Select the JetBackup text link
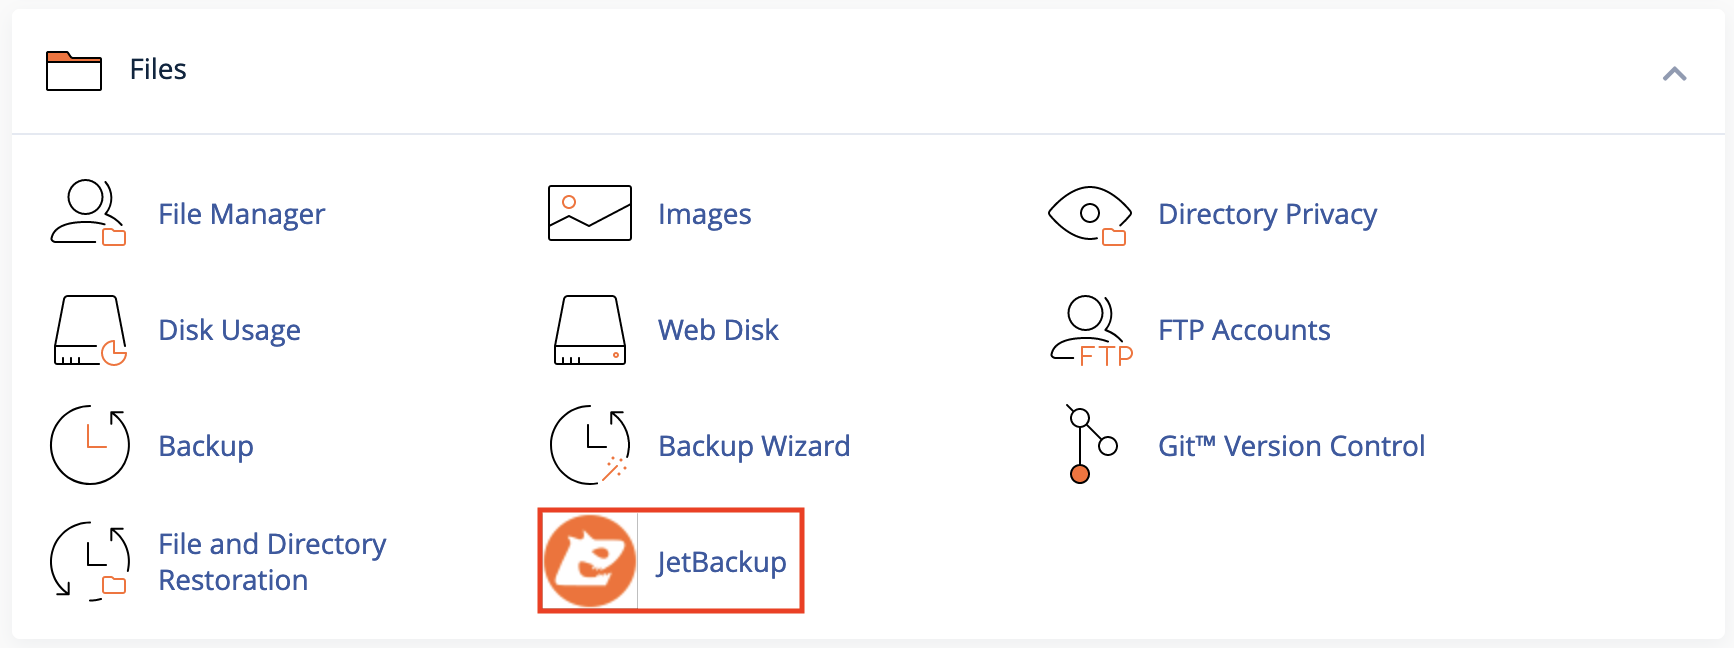 click(721, 562)
